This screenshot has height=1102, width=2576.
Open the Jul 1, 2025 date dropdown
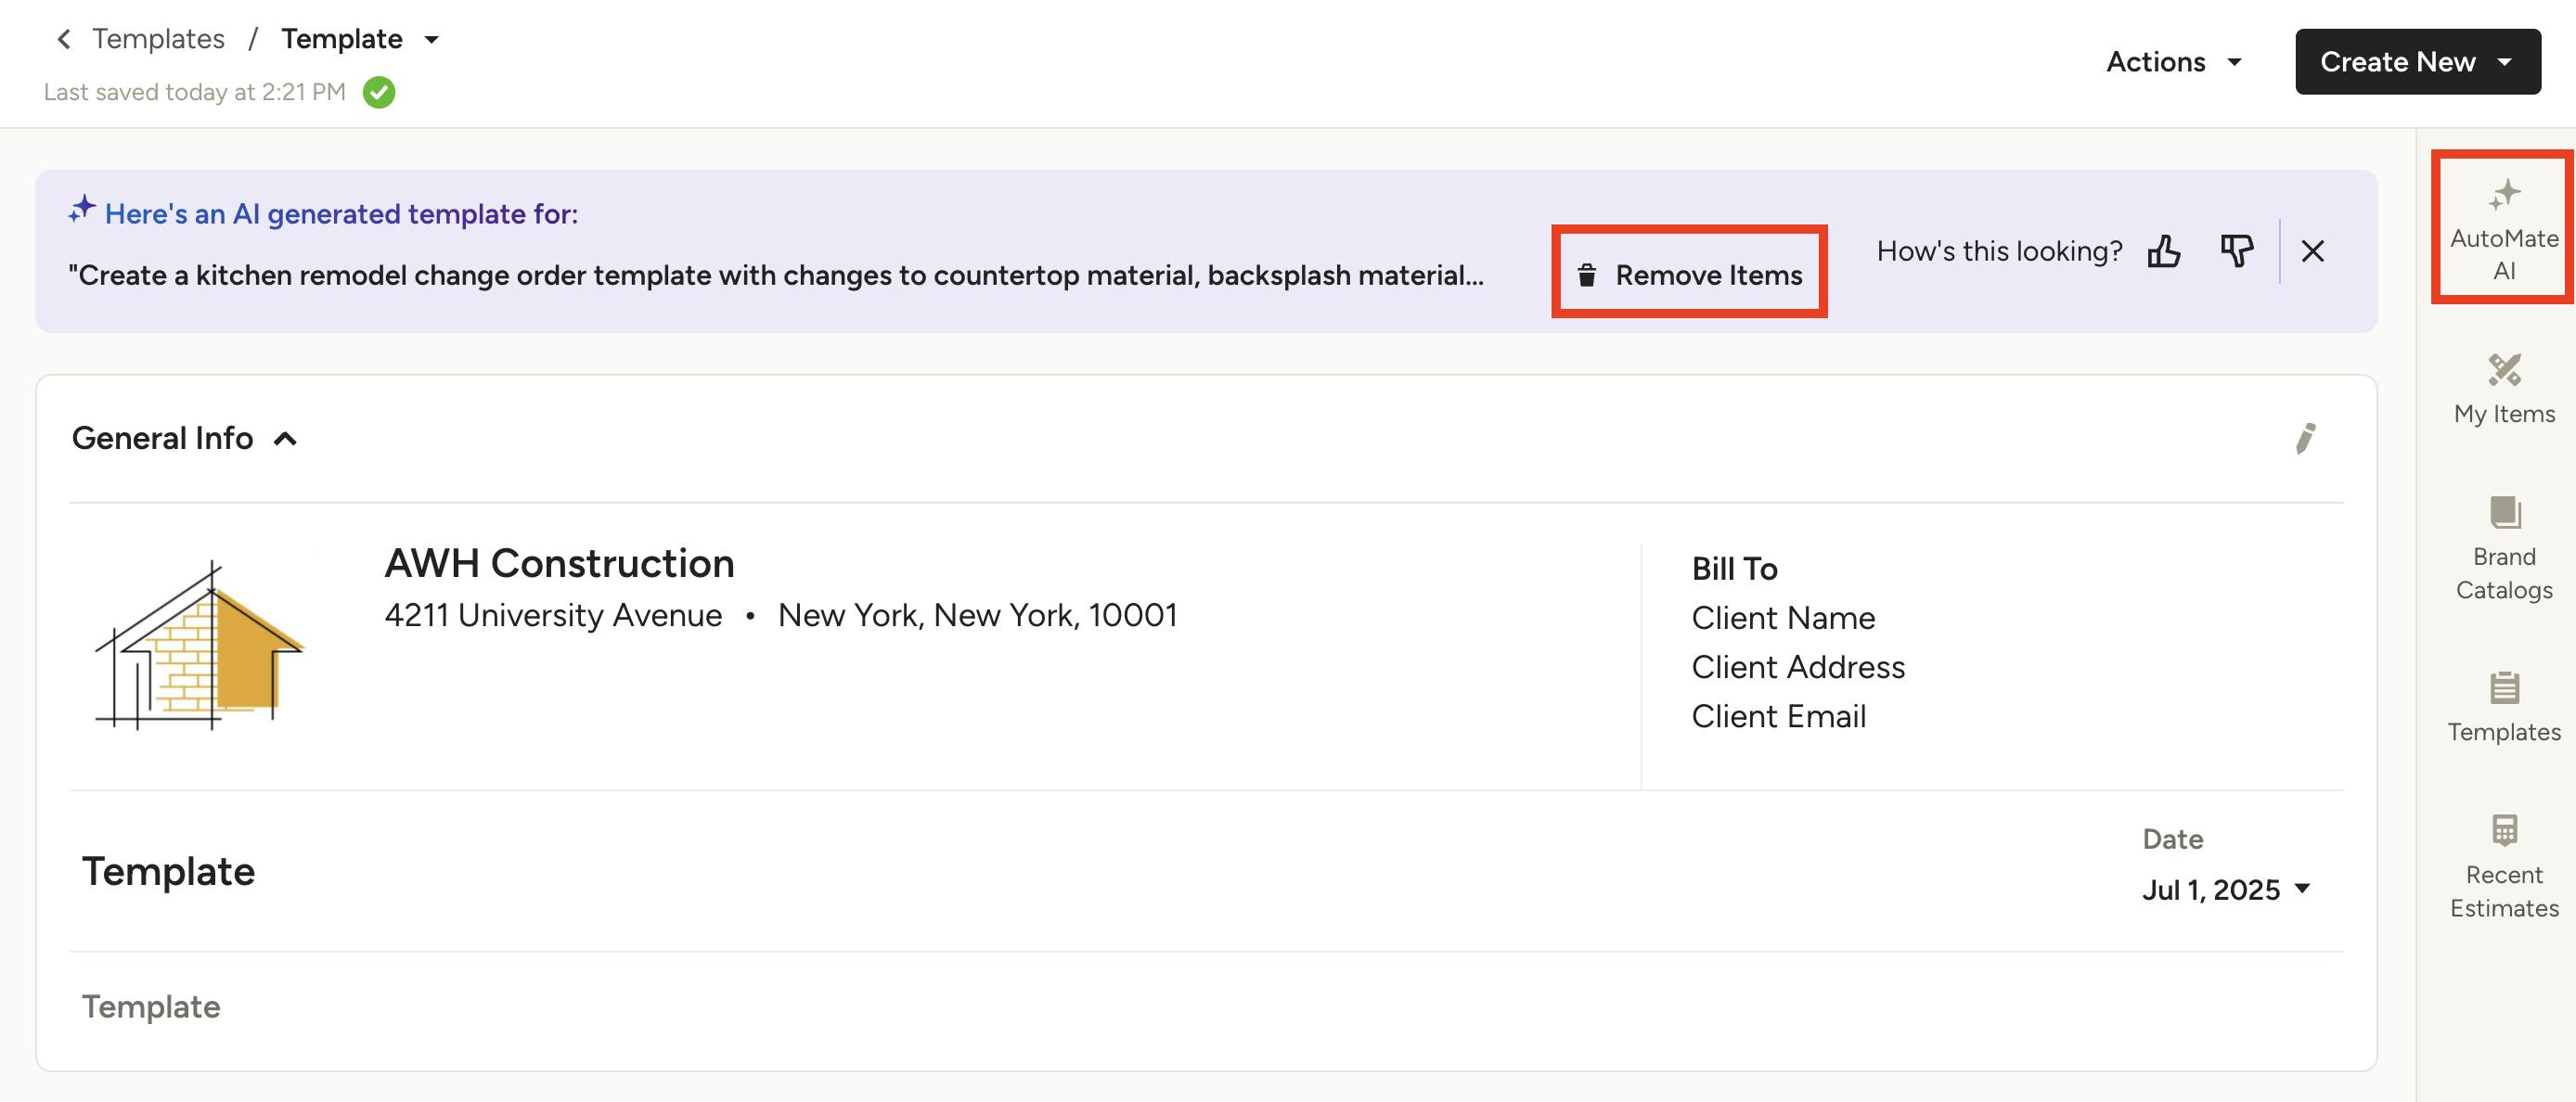click(x=2226, y=889)
